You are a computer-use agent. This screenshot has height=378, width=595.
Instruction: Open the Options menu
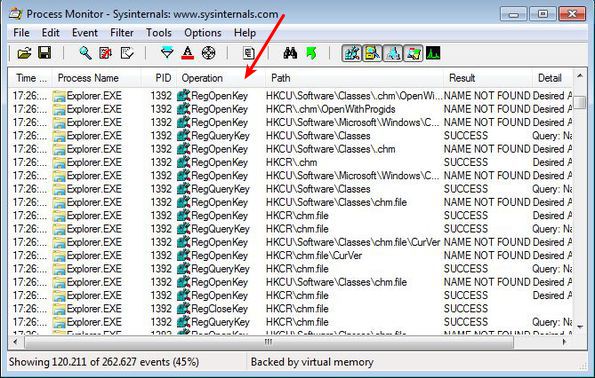tap(203, 33)
